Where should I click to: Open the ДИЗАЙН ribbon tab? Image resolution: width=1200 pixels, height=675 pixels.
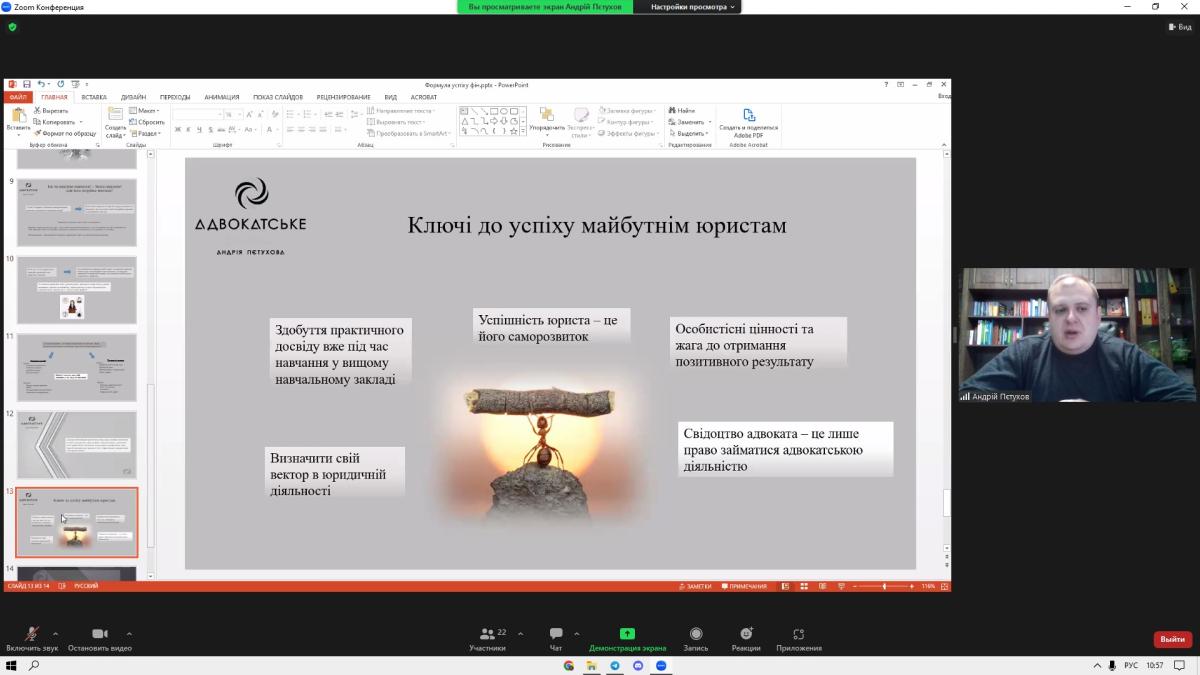click(x=133, y=97)
